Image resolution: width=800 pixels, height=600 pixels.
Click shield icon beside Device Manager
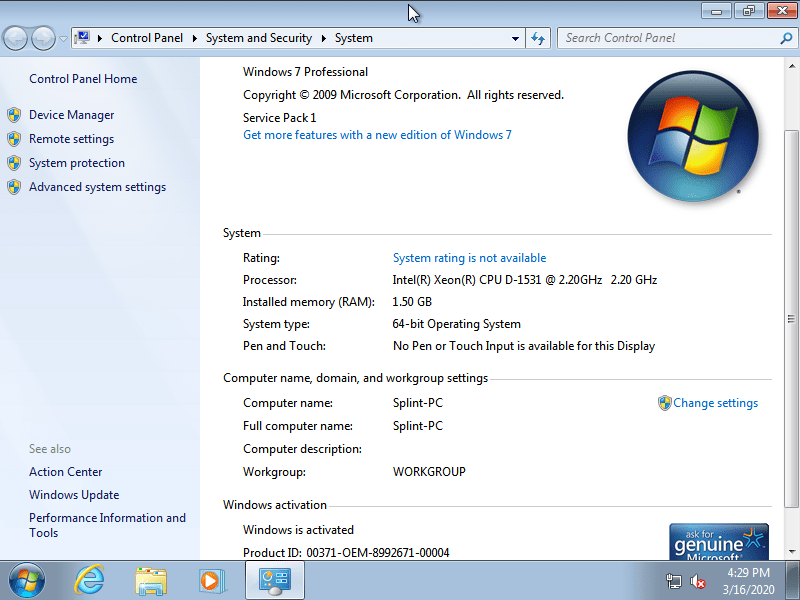(14, 115)
